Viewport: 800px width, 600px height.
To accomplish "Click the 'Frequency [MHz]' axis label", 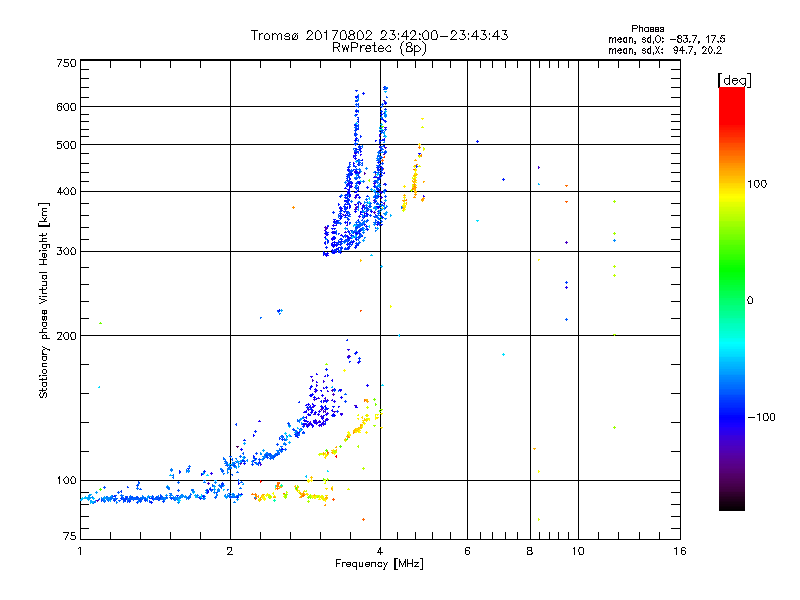I will click(379, 564).
